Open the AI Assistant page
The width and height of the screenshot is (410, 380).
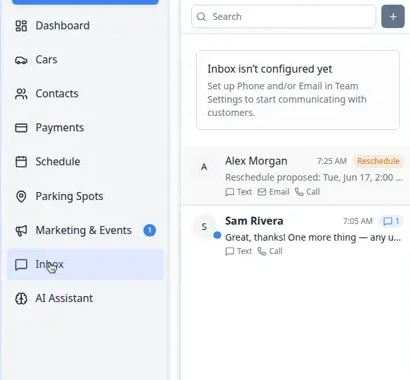click(x=85, y=298)
